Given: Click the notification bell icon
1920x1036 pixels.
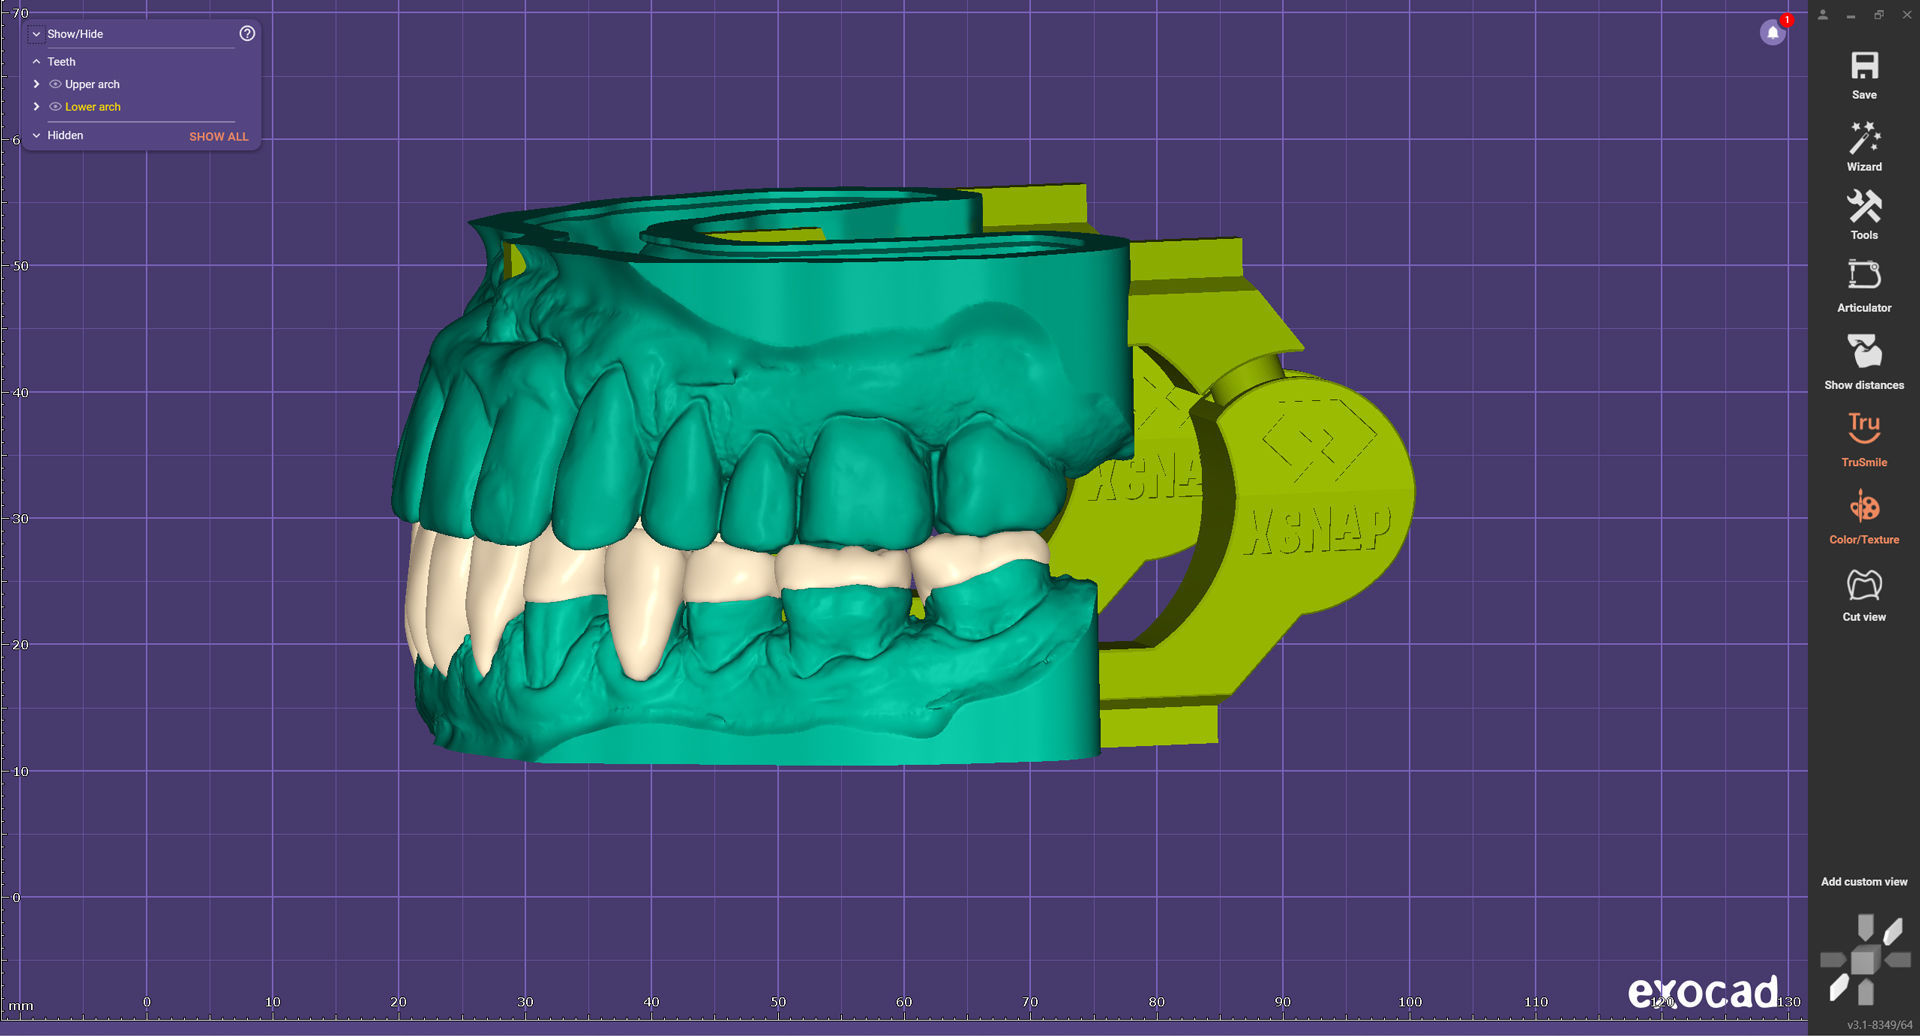Looking at the screenshot, I should [x=1773, y=32].
